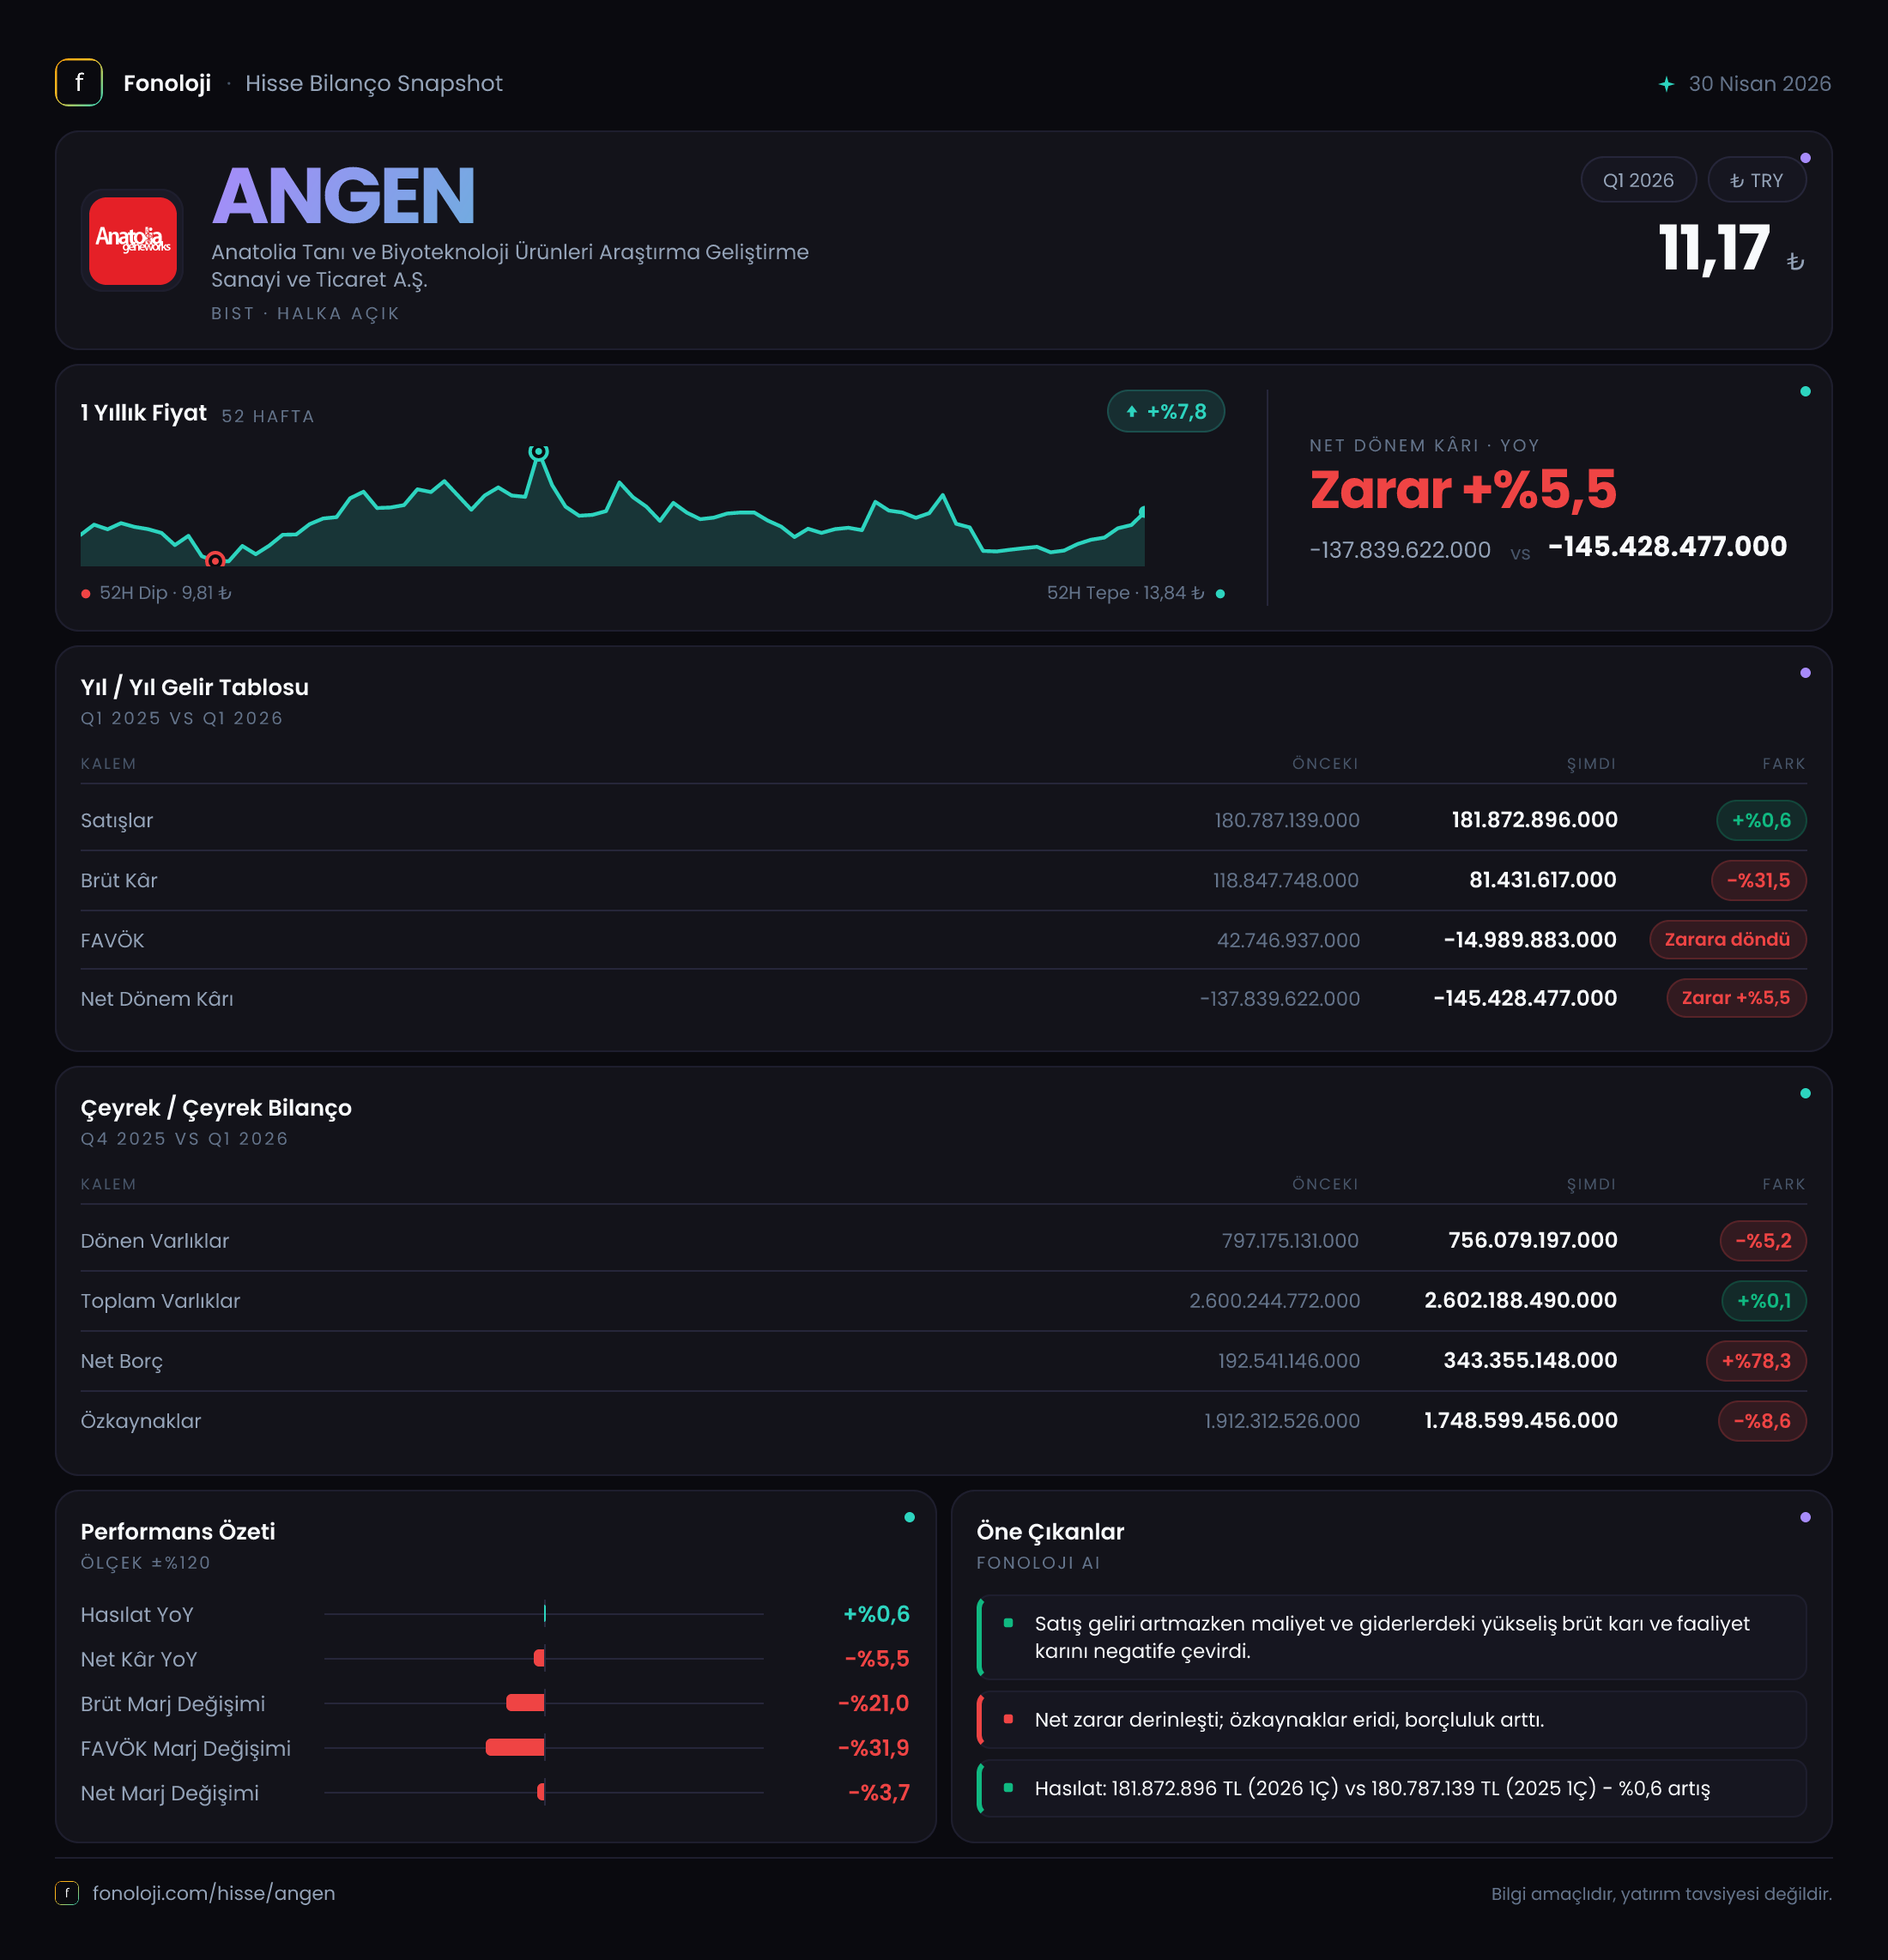The width and height of the screenshot is (1888, 1960).
Task: Select the Q1 2026 period pill
Action: (x=1638, y=180)
